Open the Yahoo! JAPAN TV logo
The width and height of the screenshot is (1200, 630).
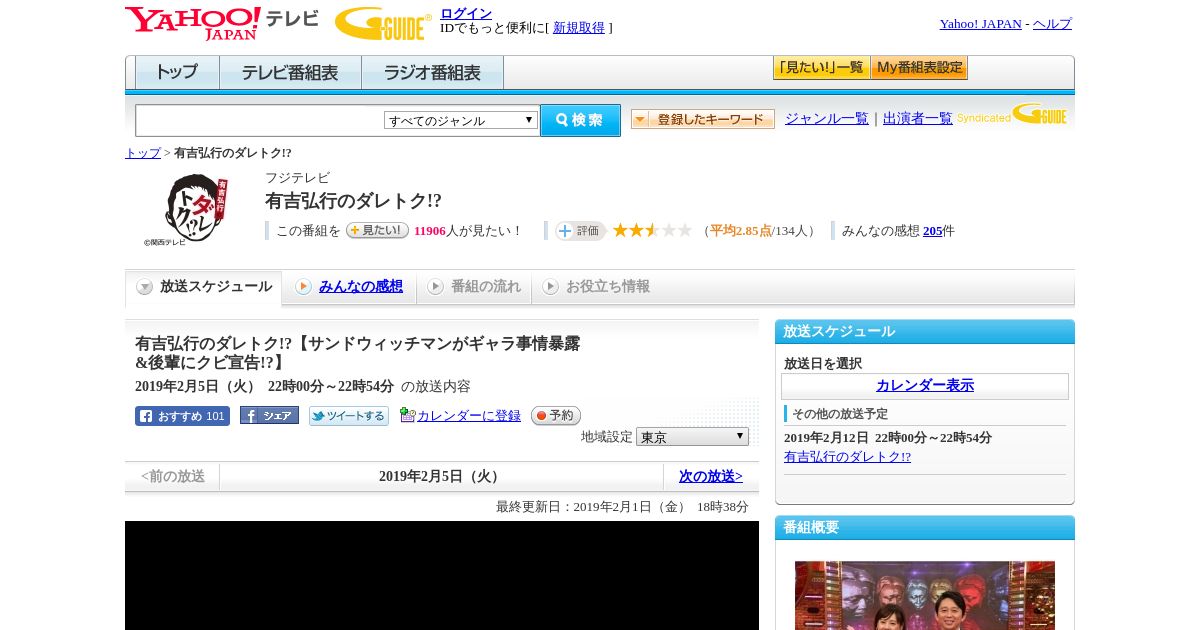(222, 23)
